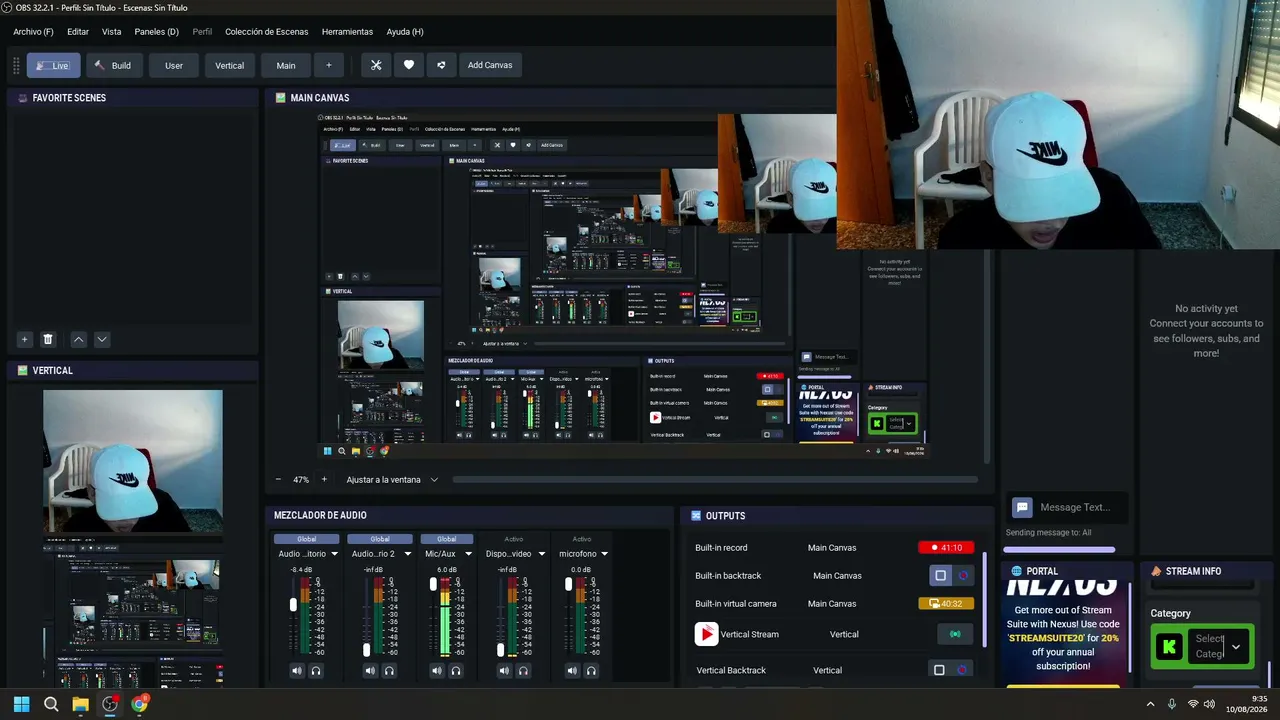
Task: Open the Ayuda (H) menu
Action: click(x=405, y=32)
